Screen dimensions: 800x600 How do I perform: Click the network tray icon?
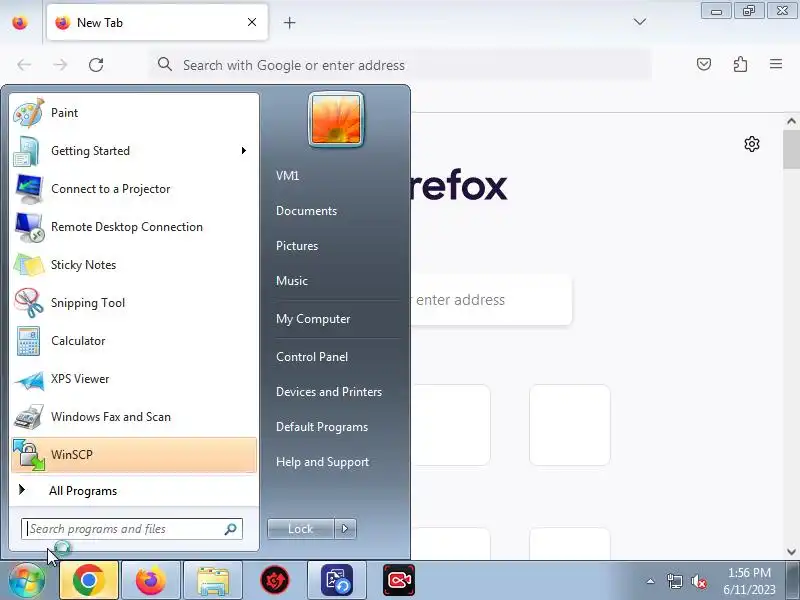[x=674, y=581]
